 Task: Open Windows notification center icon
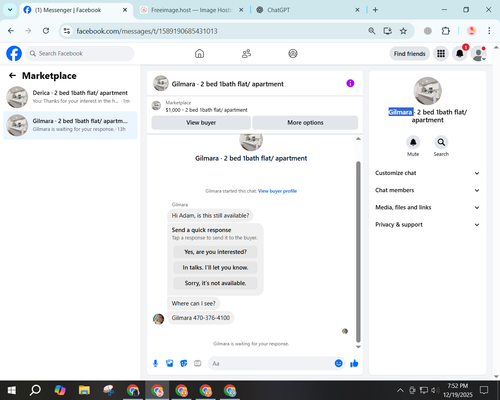coord(484,390)
